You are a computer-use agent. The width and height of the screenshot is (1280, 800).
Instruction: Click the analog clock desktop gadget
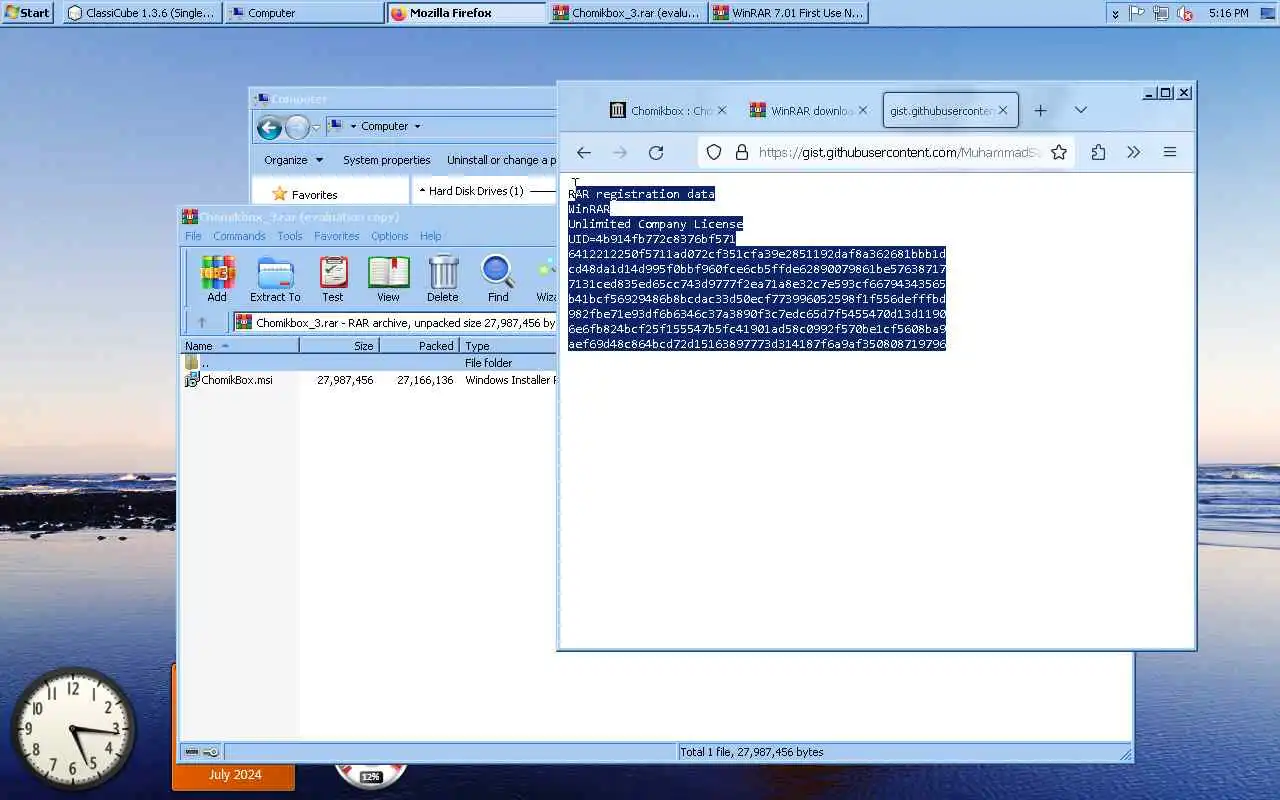pos(73,729)
